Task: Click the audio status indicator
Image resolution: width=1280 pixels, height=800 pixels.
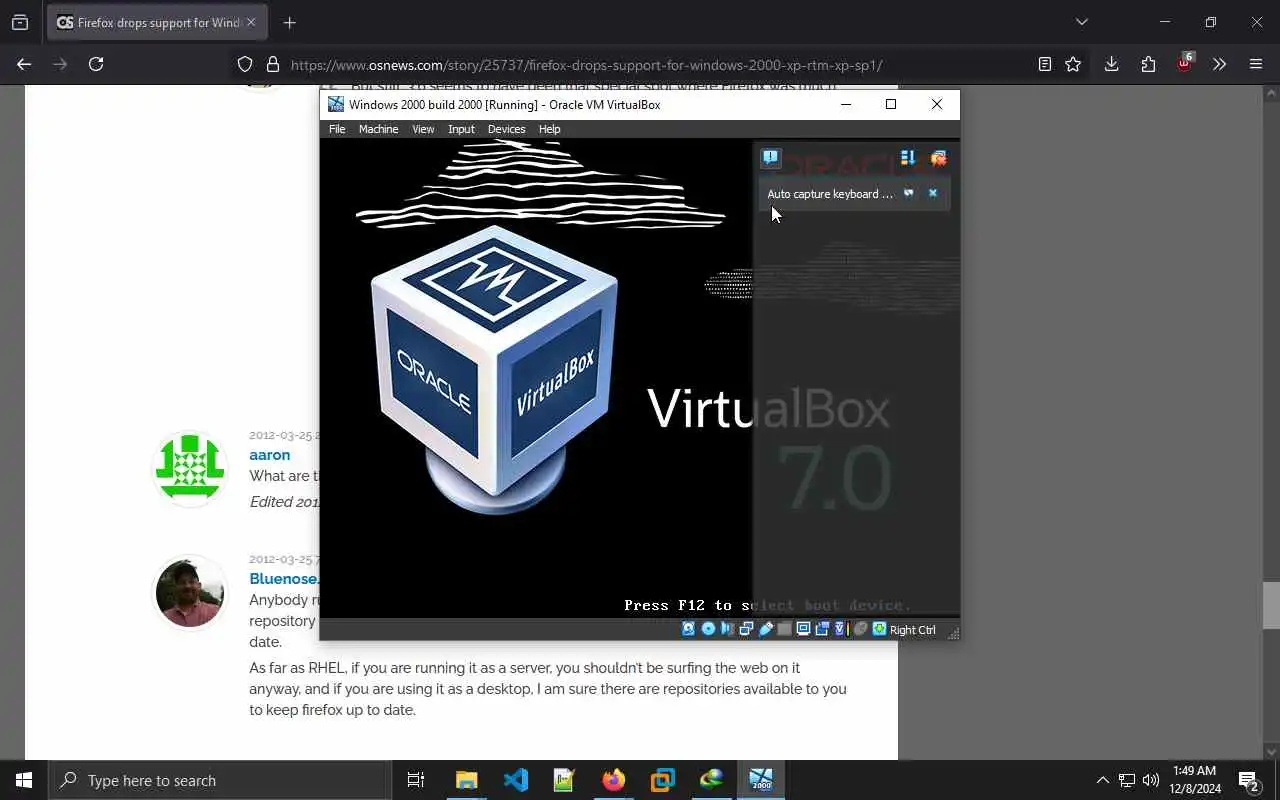Action: click(727, 629)
